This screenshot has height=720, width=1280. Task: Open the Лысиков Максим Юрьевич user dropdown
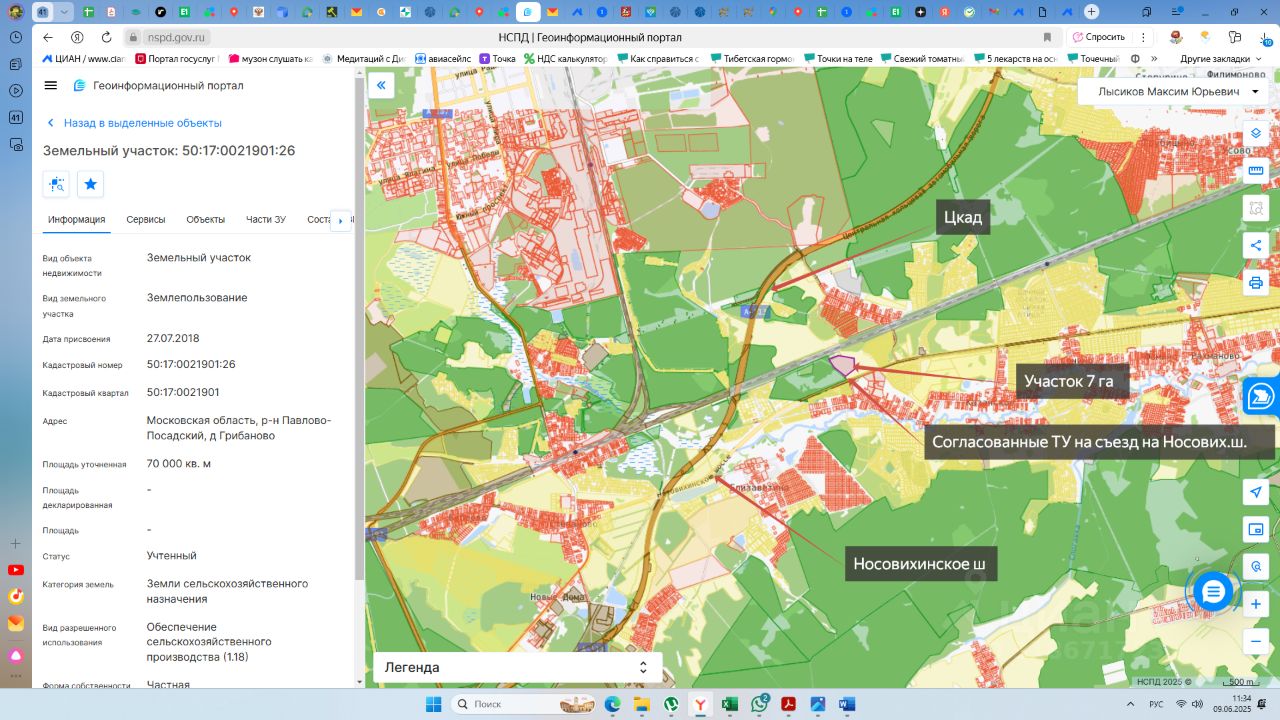pyautogui.click(x=1172, y=92)
